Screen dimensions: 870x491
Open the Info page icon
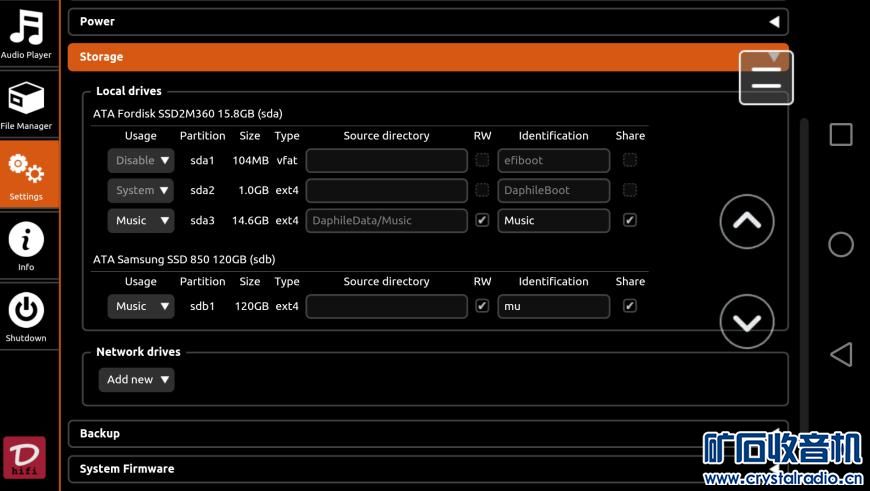click(26, 245)
